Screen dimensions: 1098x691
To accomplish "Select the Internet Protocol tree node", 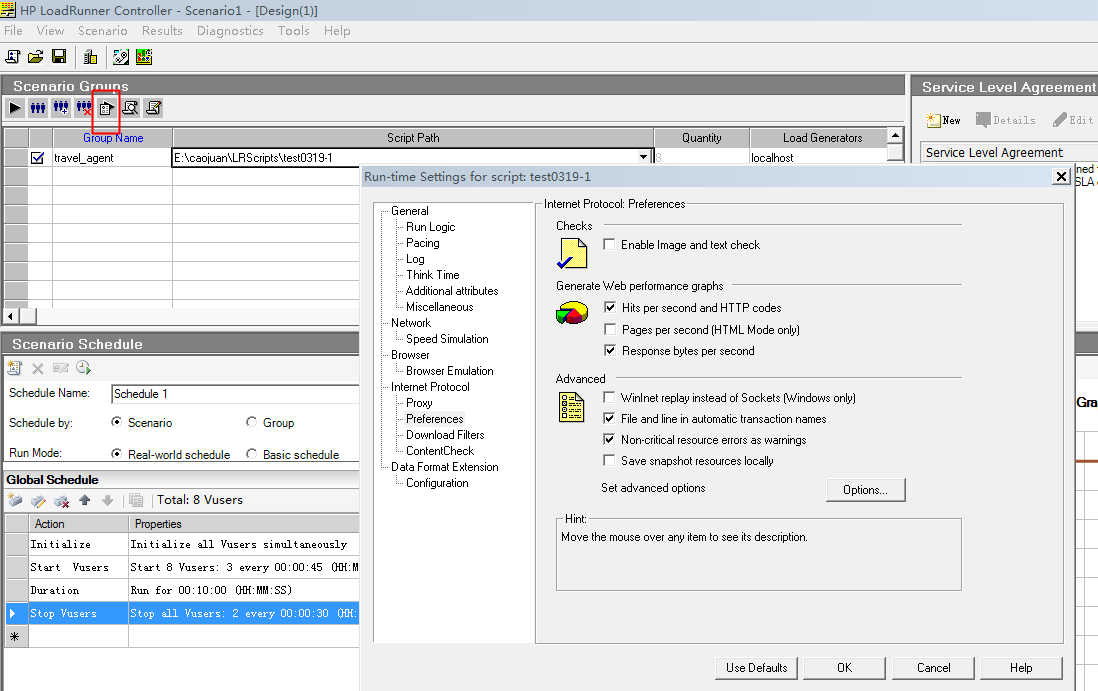I will tap(430, 387).
